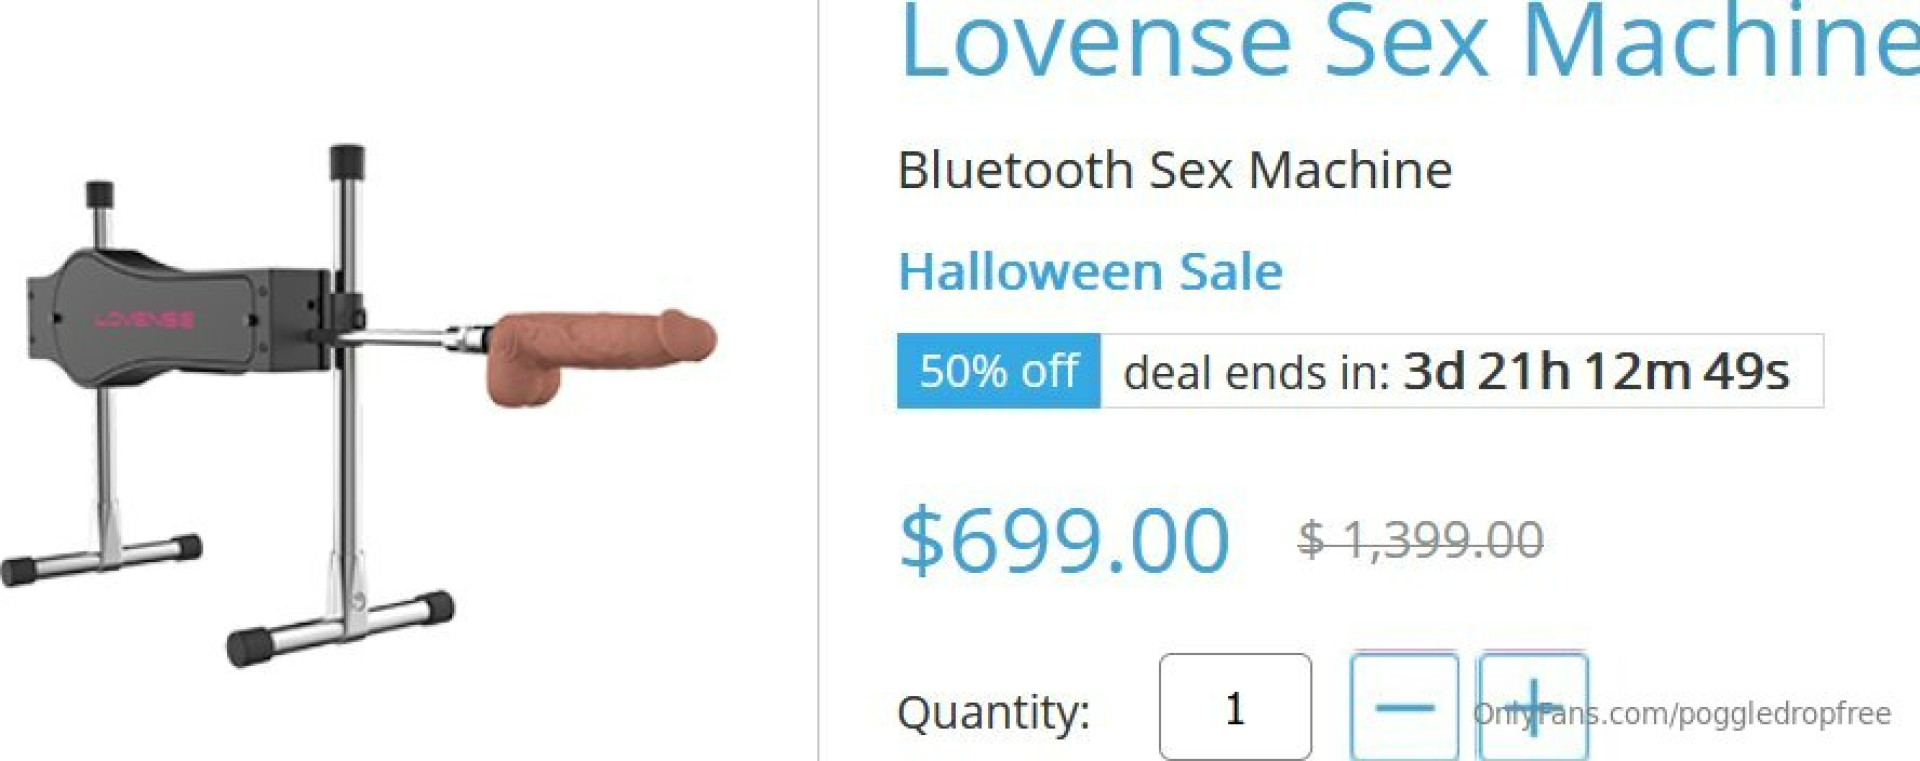1920x761 pixels.
Task: Click the crossed-out $1,399.00 original price
Action: coord(1421,540)
